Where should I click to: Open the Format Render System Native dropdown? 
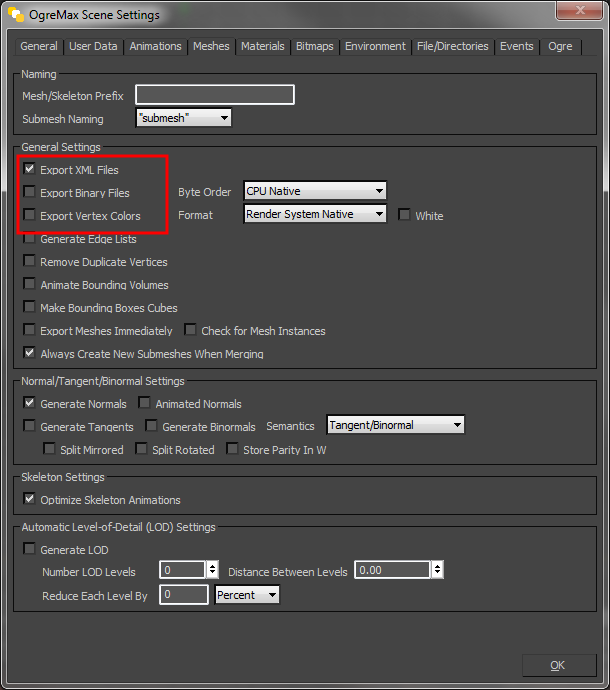pos(315,214)
